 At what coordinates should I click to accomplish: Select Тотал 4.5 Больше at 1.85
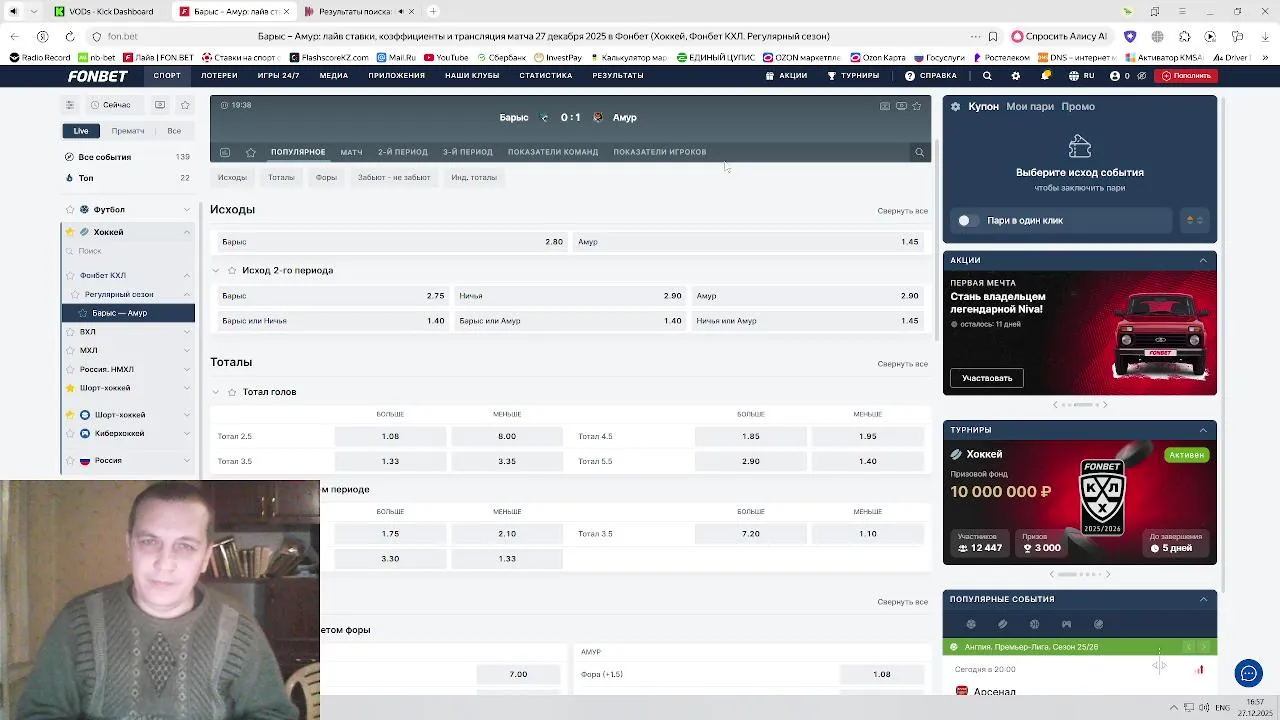(x=751, y=436)
